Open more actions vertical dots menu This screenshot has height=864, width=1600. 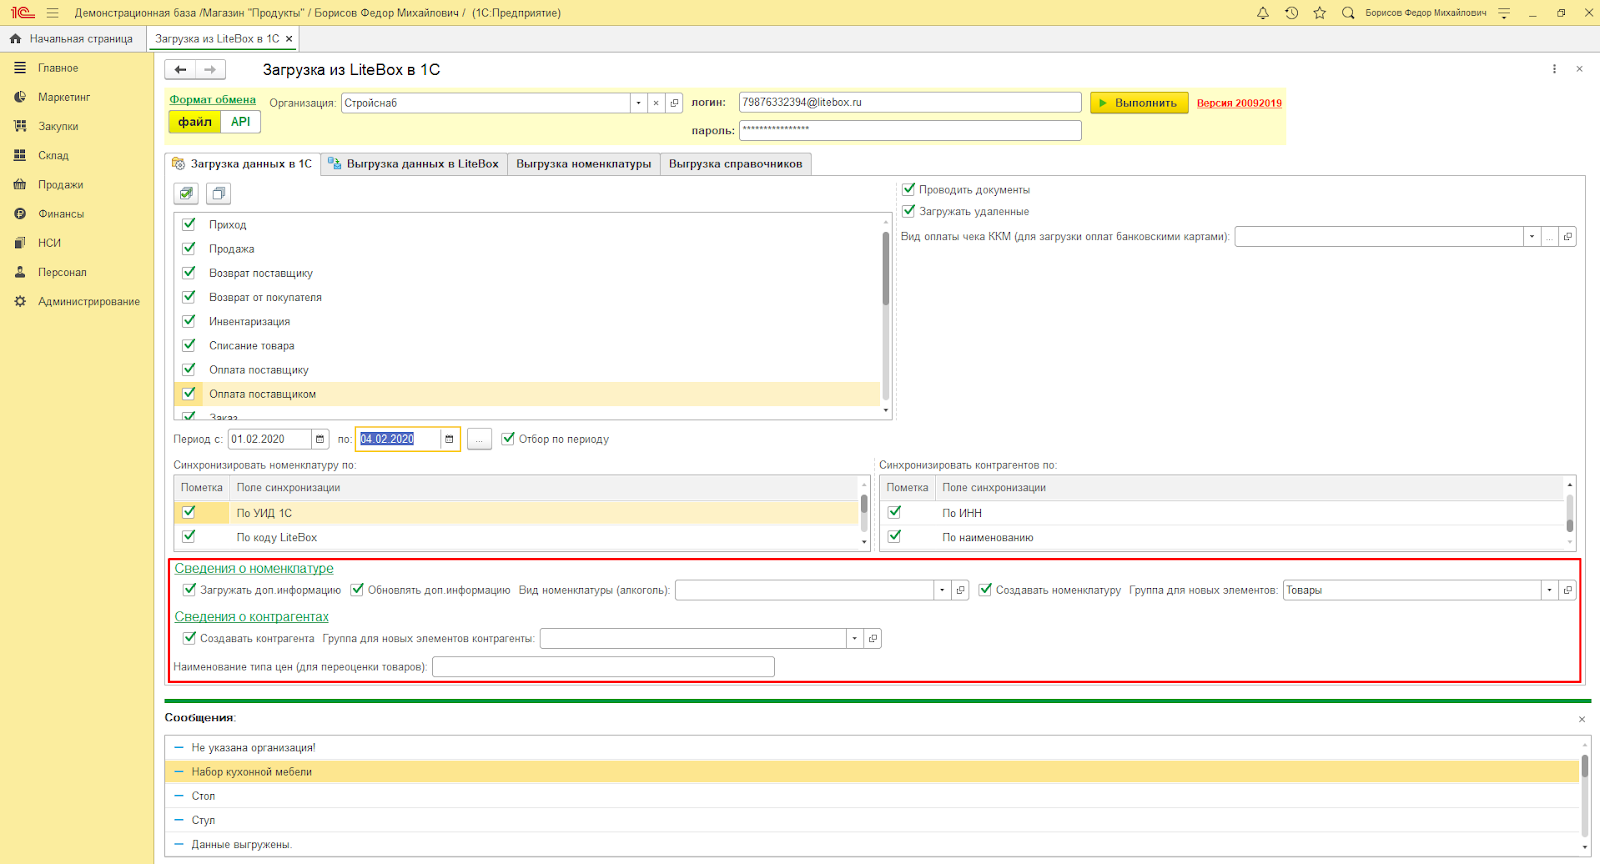pyautogui.click(x=1554, y=69)
